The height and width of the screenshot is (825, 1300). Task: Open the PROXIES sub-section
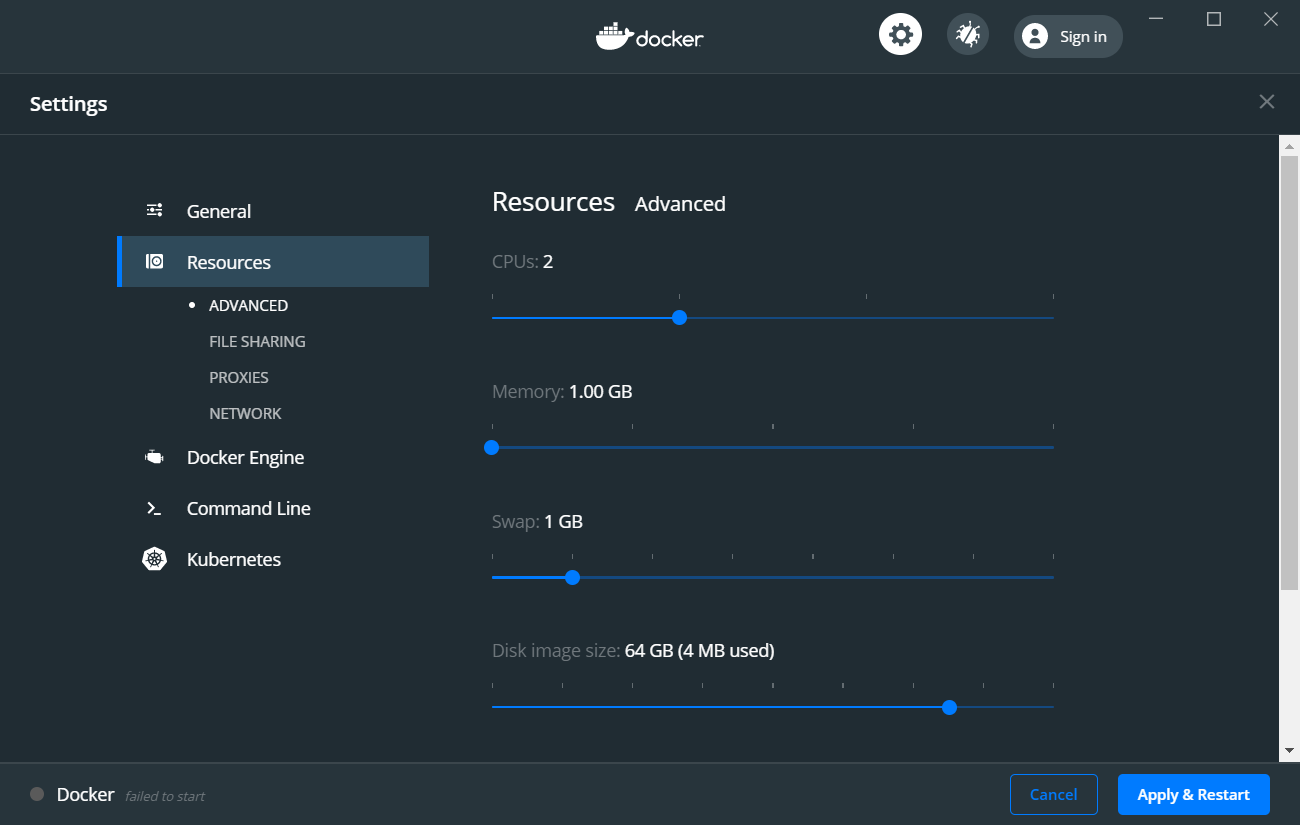click(x=239, y=377)
